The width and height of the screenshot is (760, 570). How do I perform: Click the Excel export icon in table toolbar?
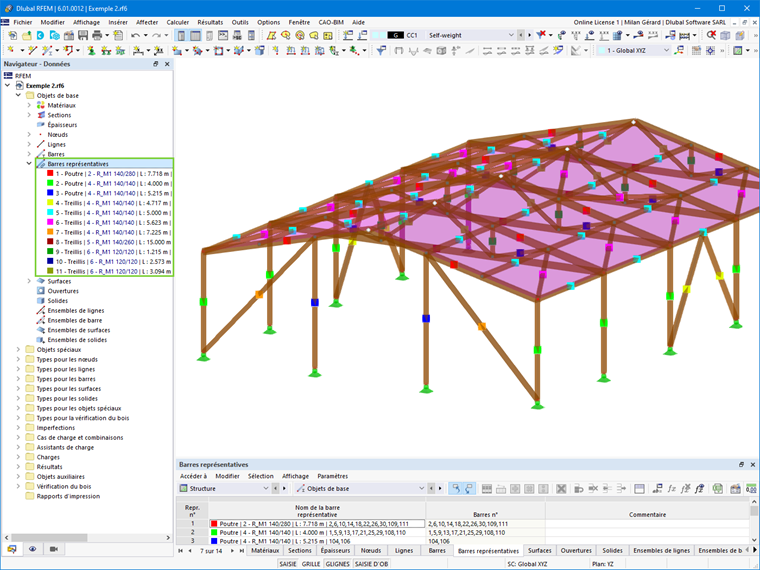tap(717, 489)
